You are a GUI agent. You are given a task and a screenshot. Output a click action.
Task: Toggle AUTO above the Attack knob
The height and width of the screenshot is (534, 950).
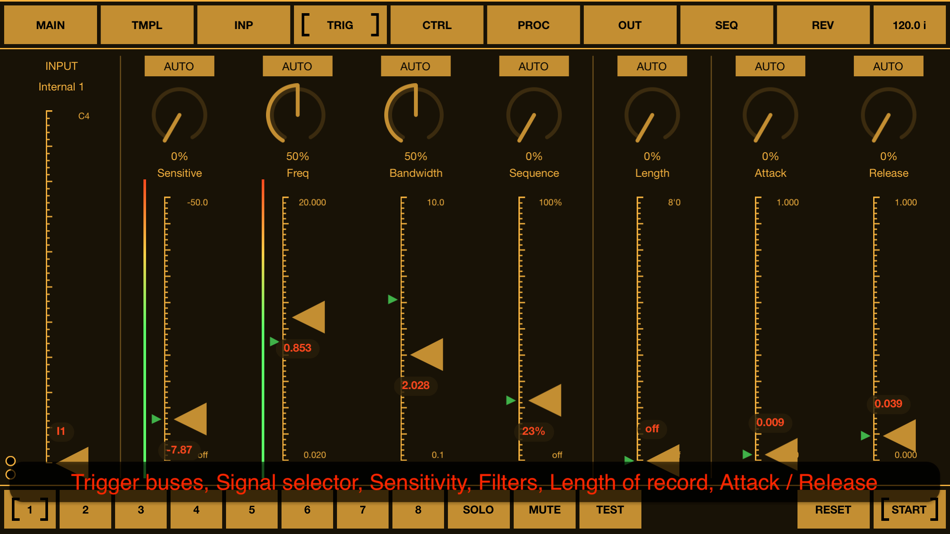(770, 66)
